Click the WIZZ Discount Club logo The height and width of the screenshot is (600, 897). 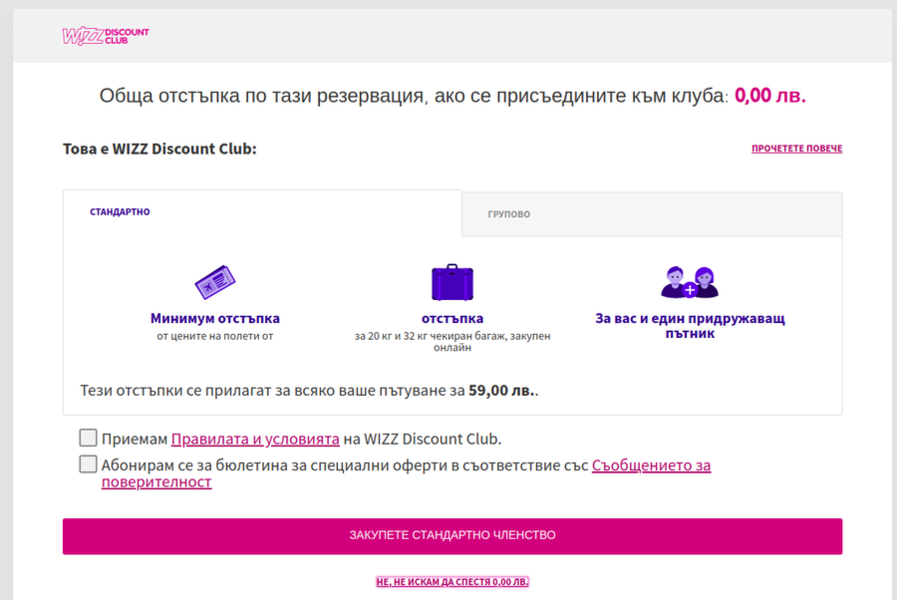pos(105,36)
